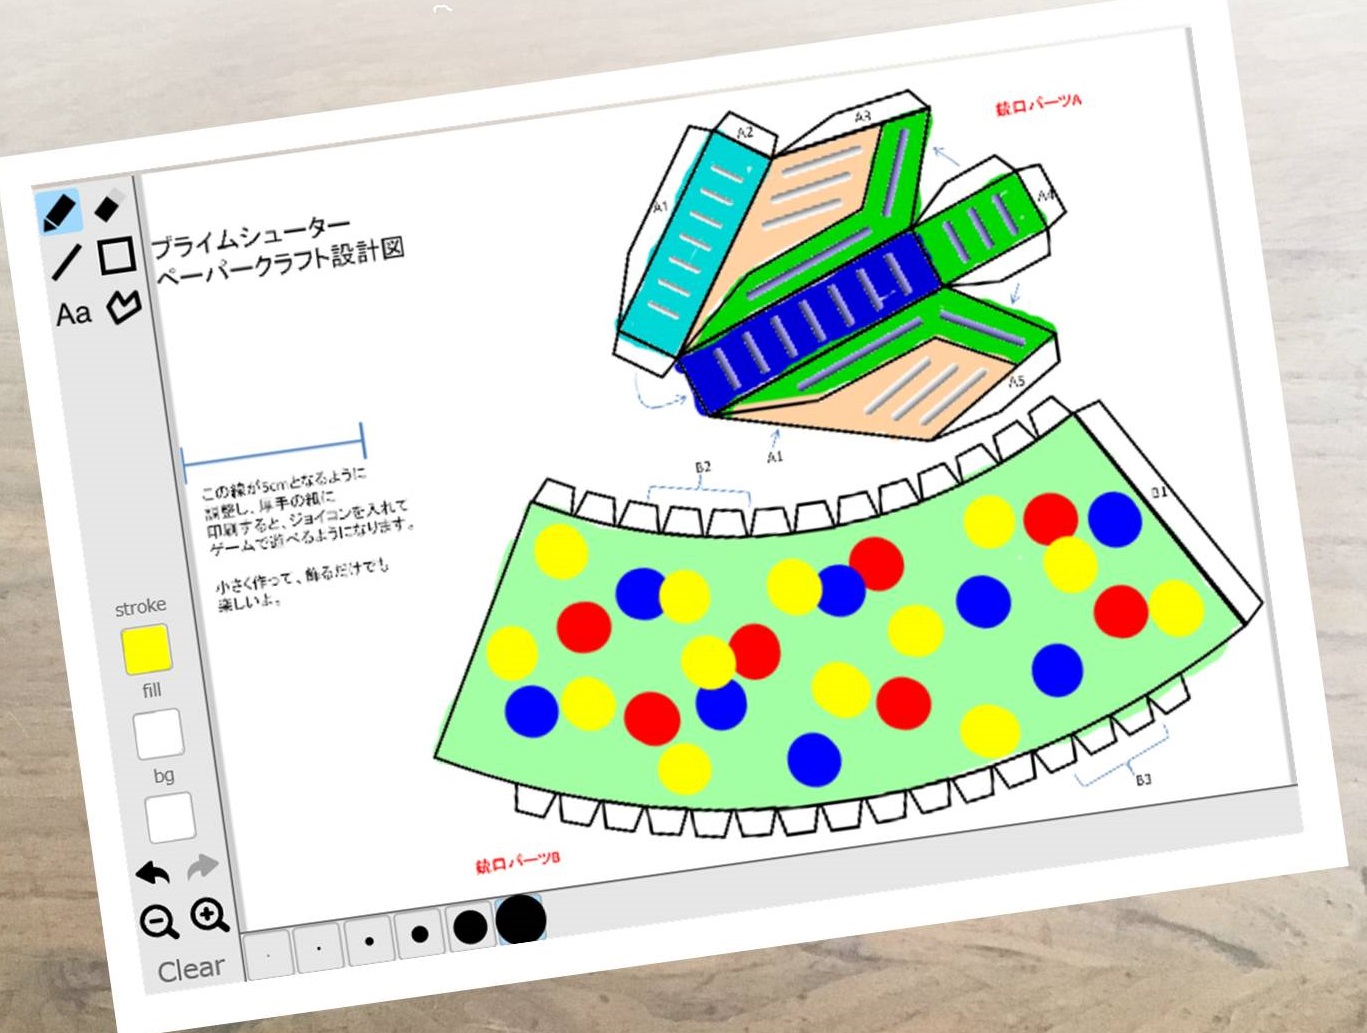The width and height of the screenshot is (1367, 1033).
Task: Activate the Aa text tool
Action: point(73,314)
